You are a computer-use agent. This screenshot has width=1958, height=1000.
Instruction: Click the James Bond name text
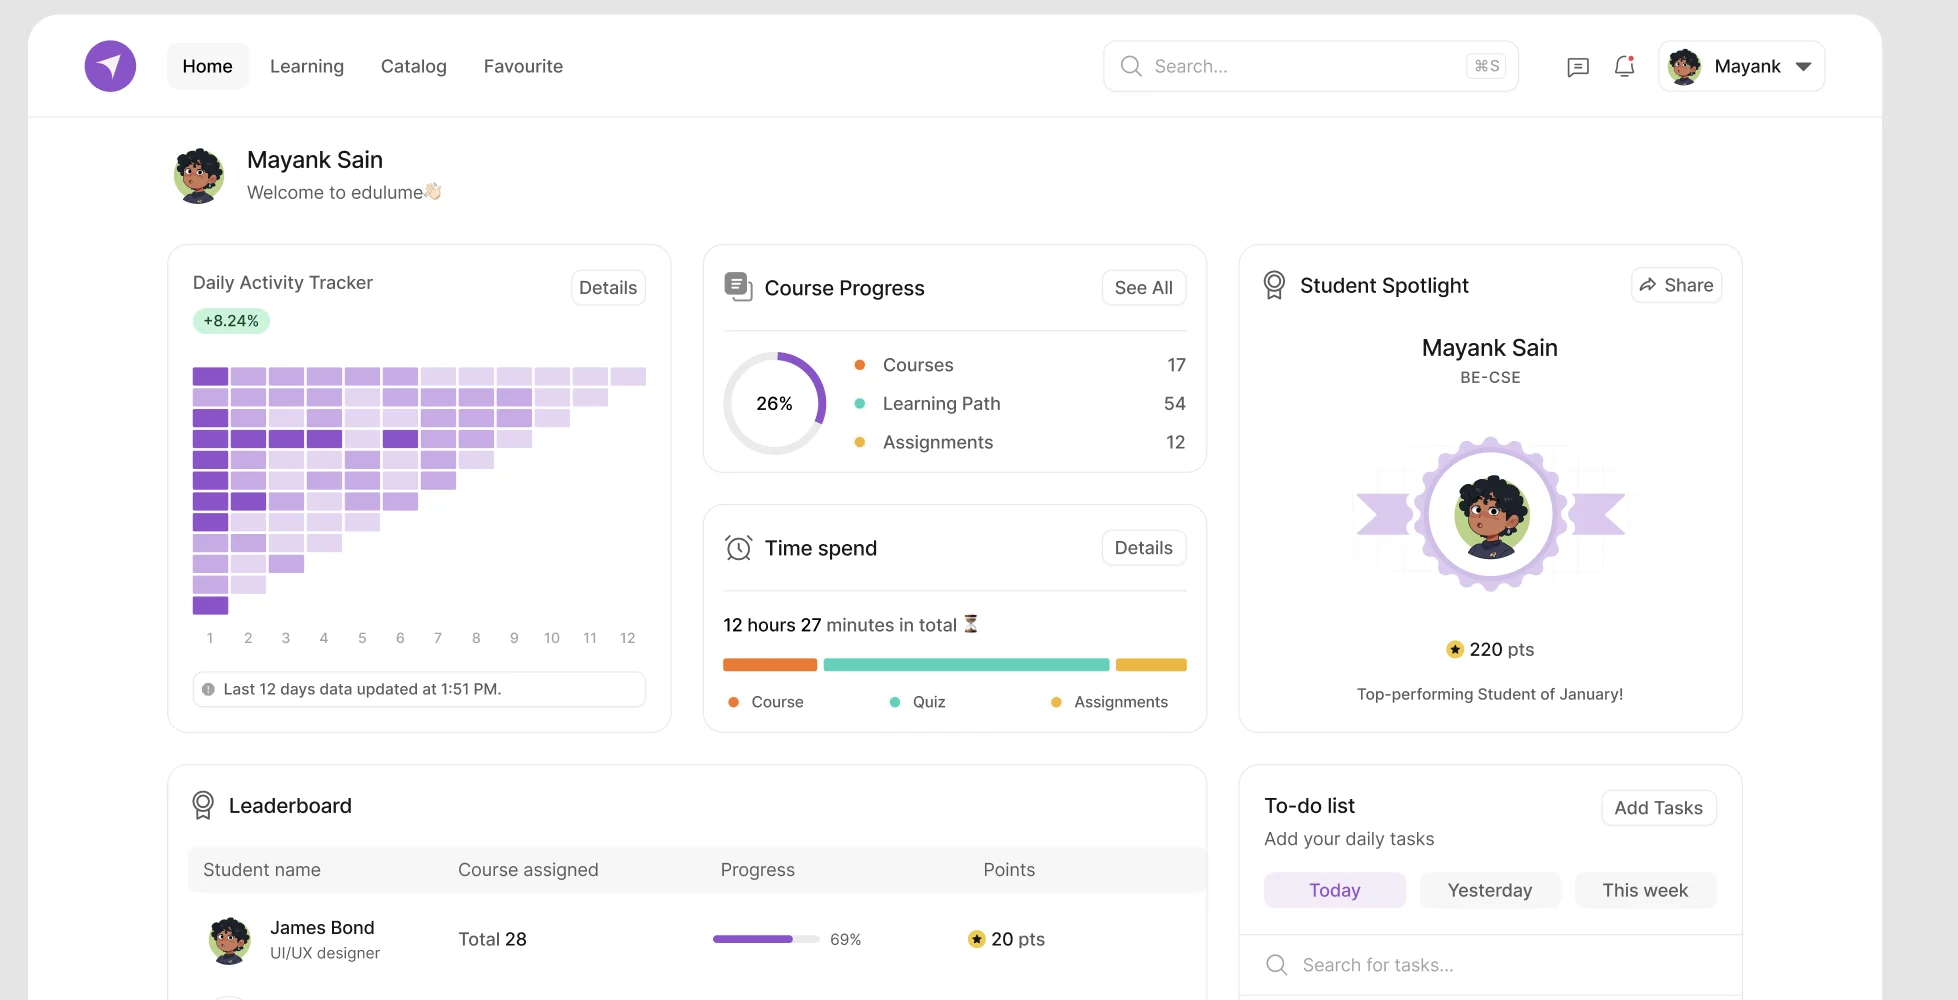[322, 928]
